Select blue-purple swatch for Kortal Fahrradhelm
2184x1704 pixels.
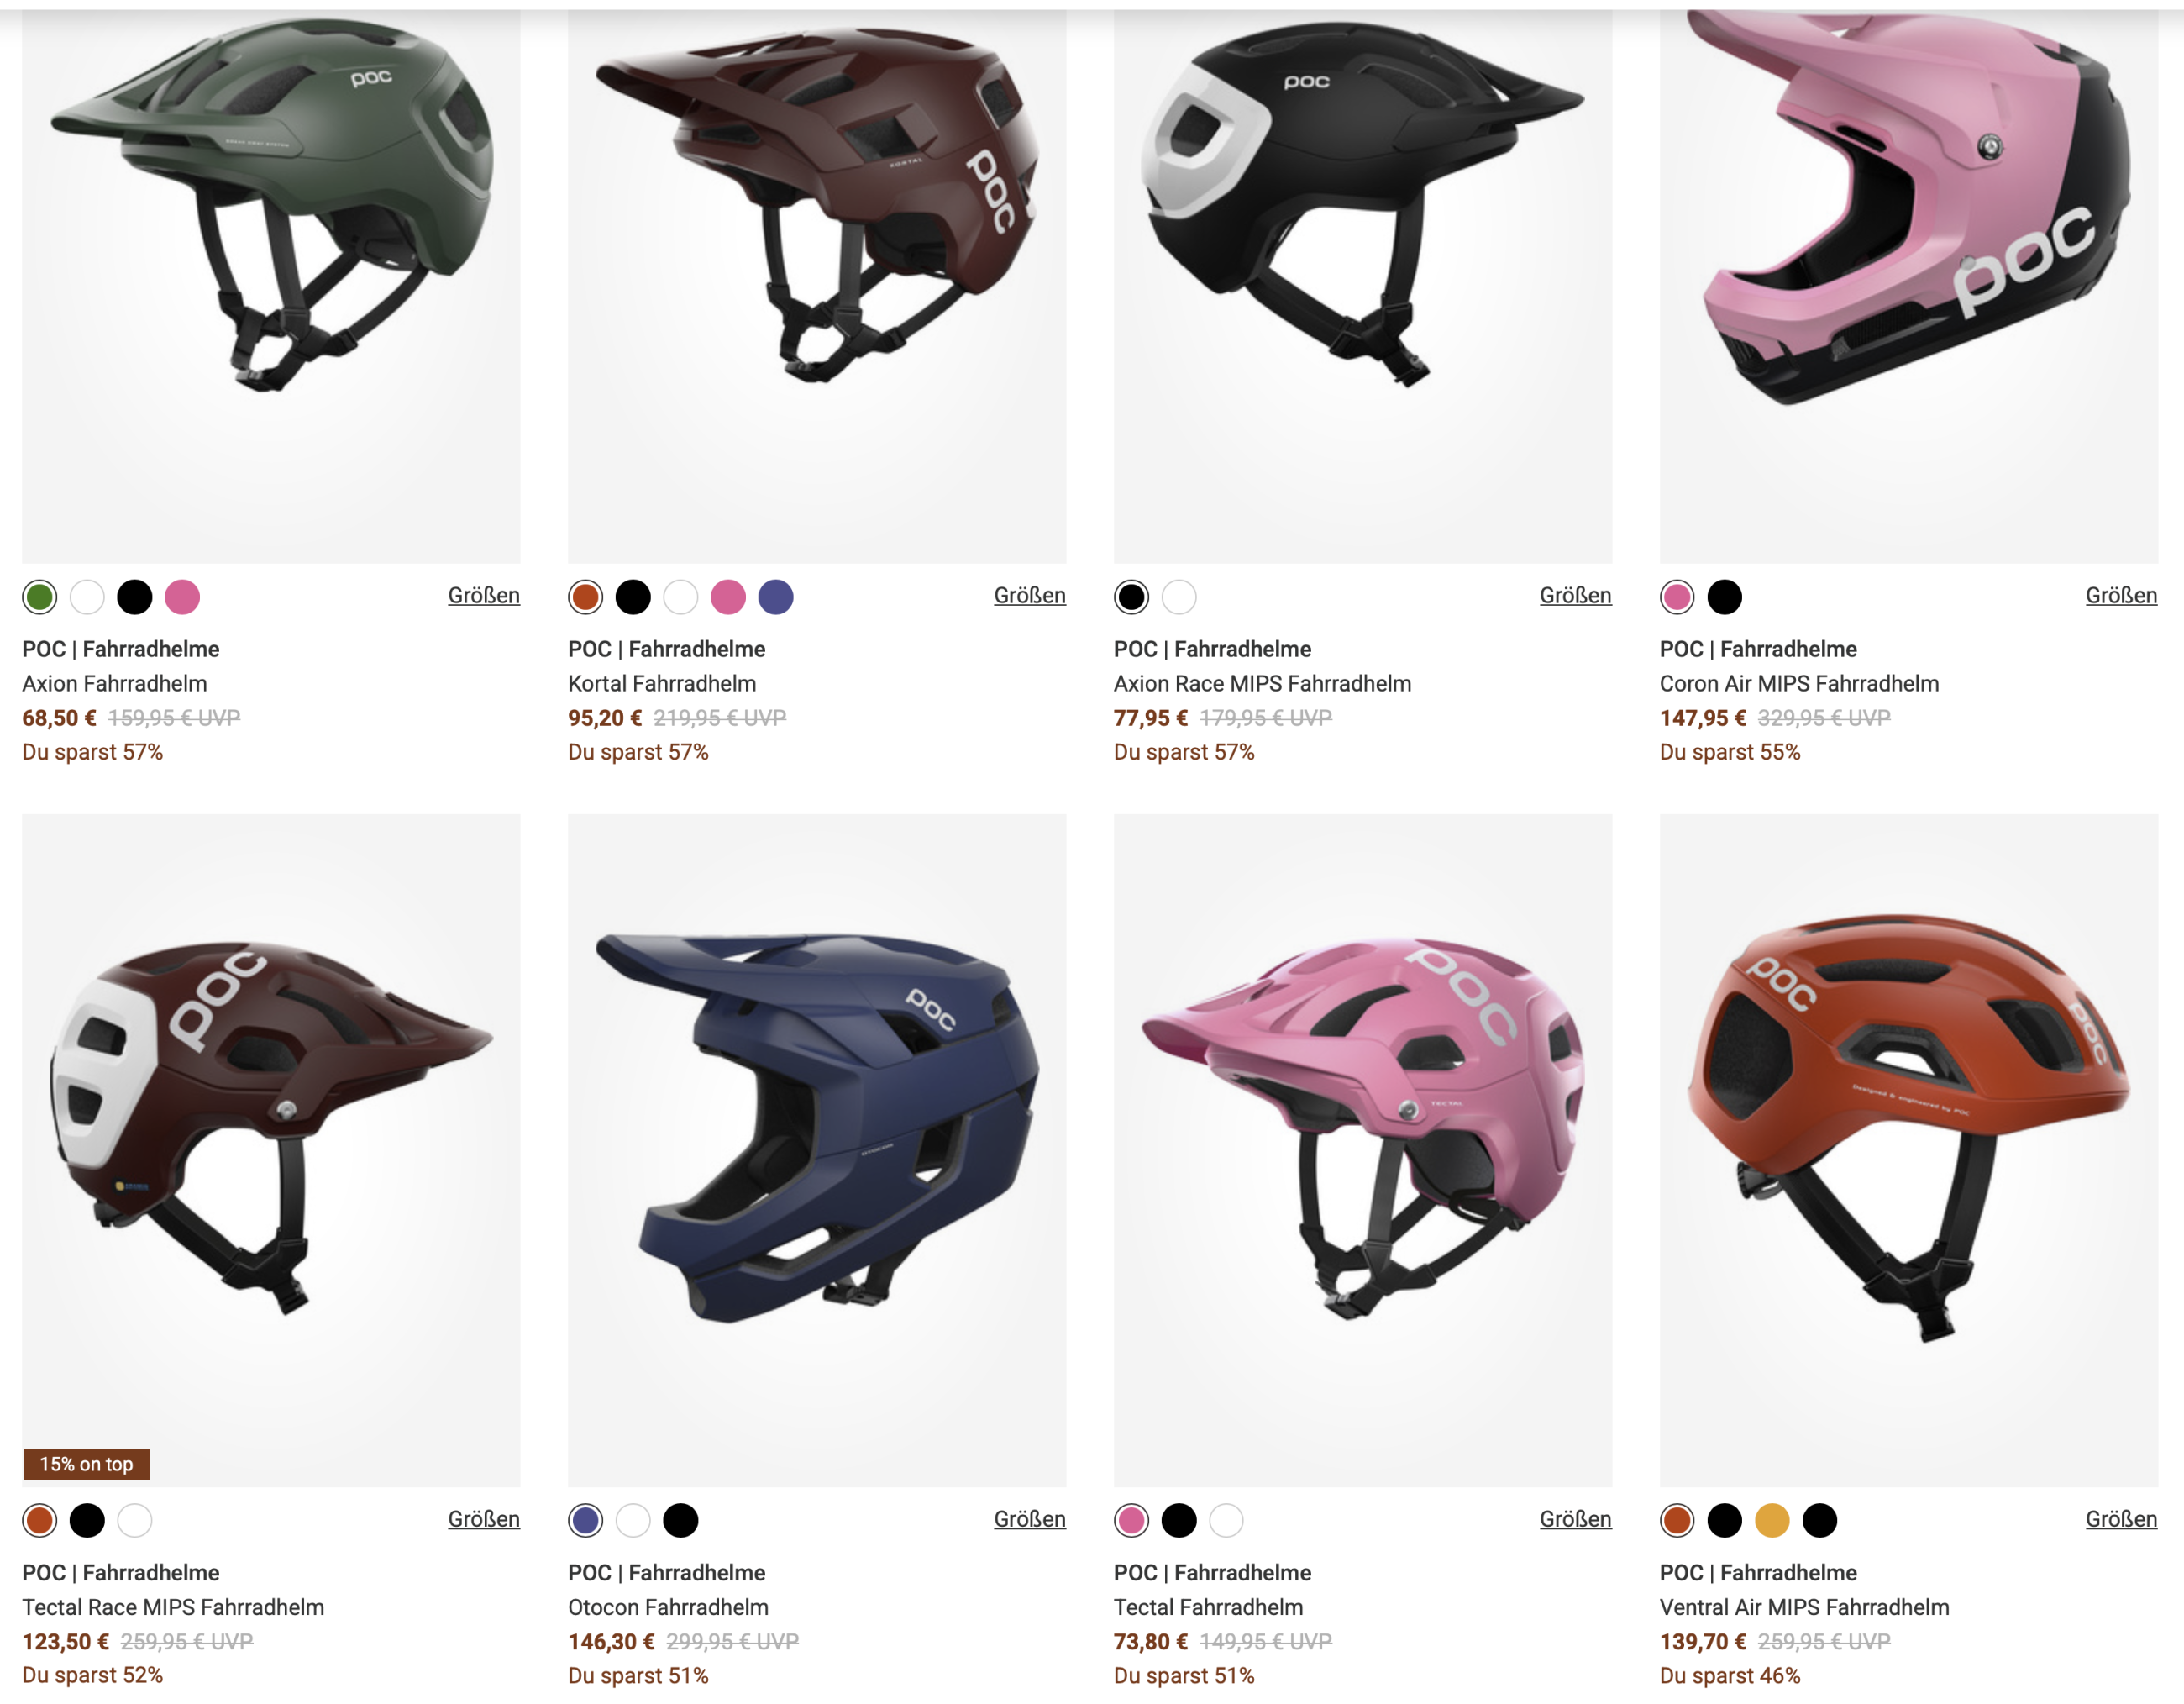pyautogui.click(x=776, y=597)
